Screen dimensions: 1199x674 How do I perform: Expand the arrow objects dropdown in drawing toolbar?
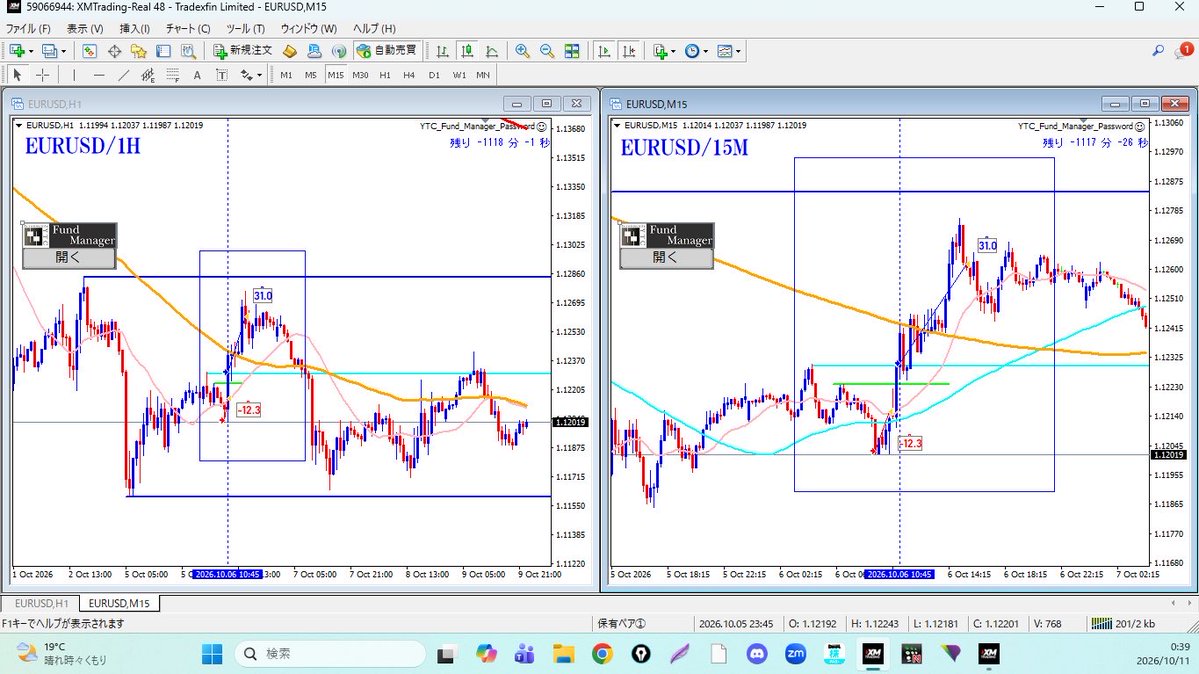[259, 75]
